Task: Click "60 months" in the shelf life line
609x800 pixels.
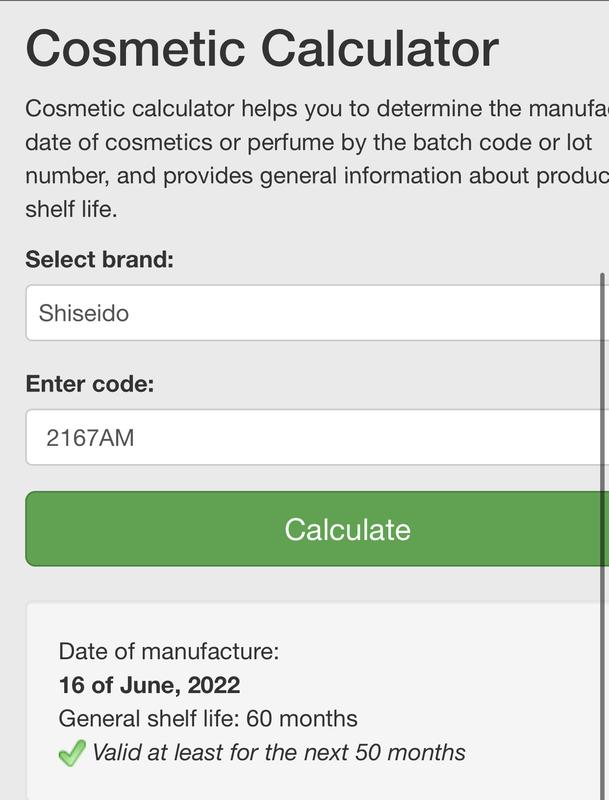Action: click(302, 719)
